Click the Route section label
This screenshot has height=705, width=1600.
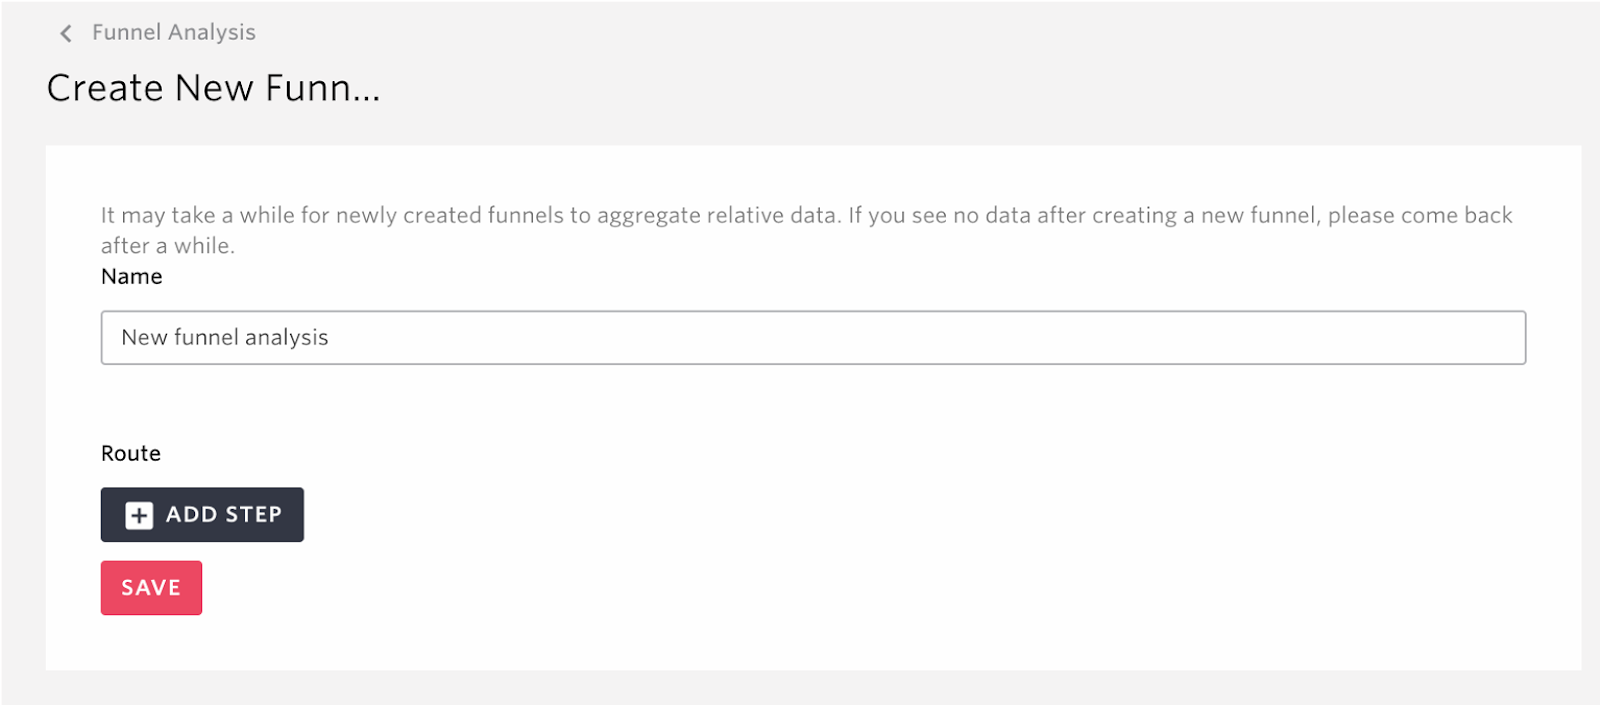tap(131, 453)
